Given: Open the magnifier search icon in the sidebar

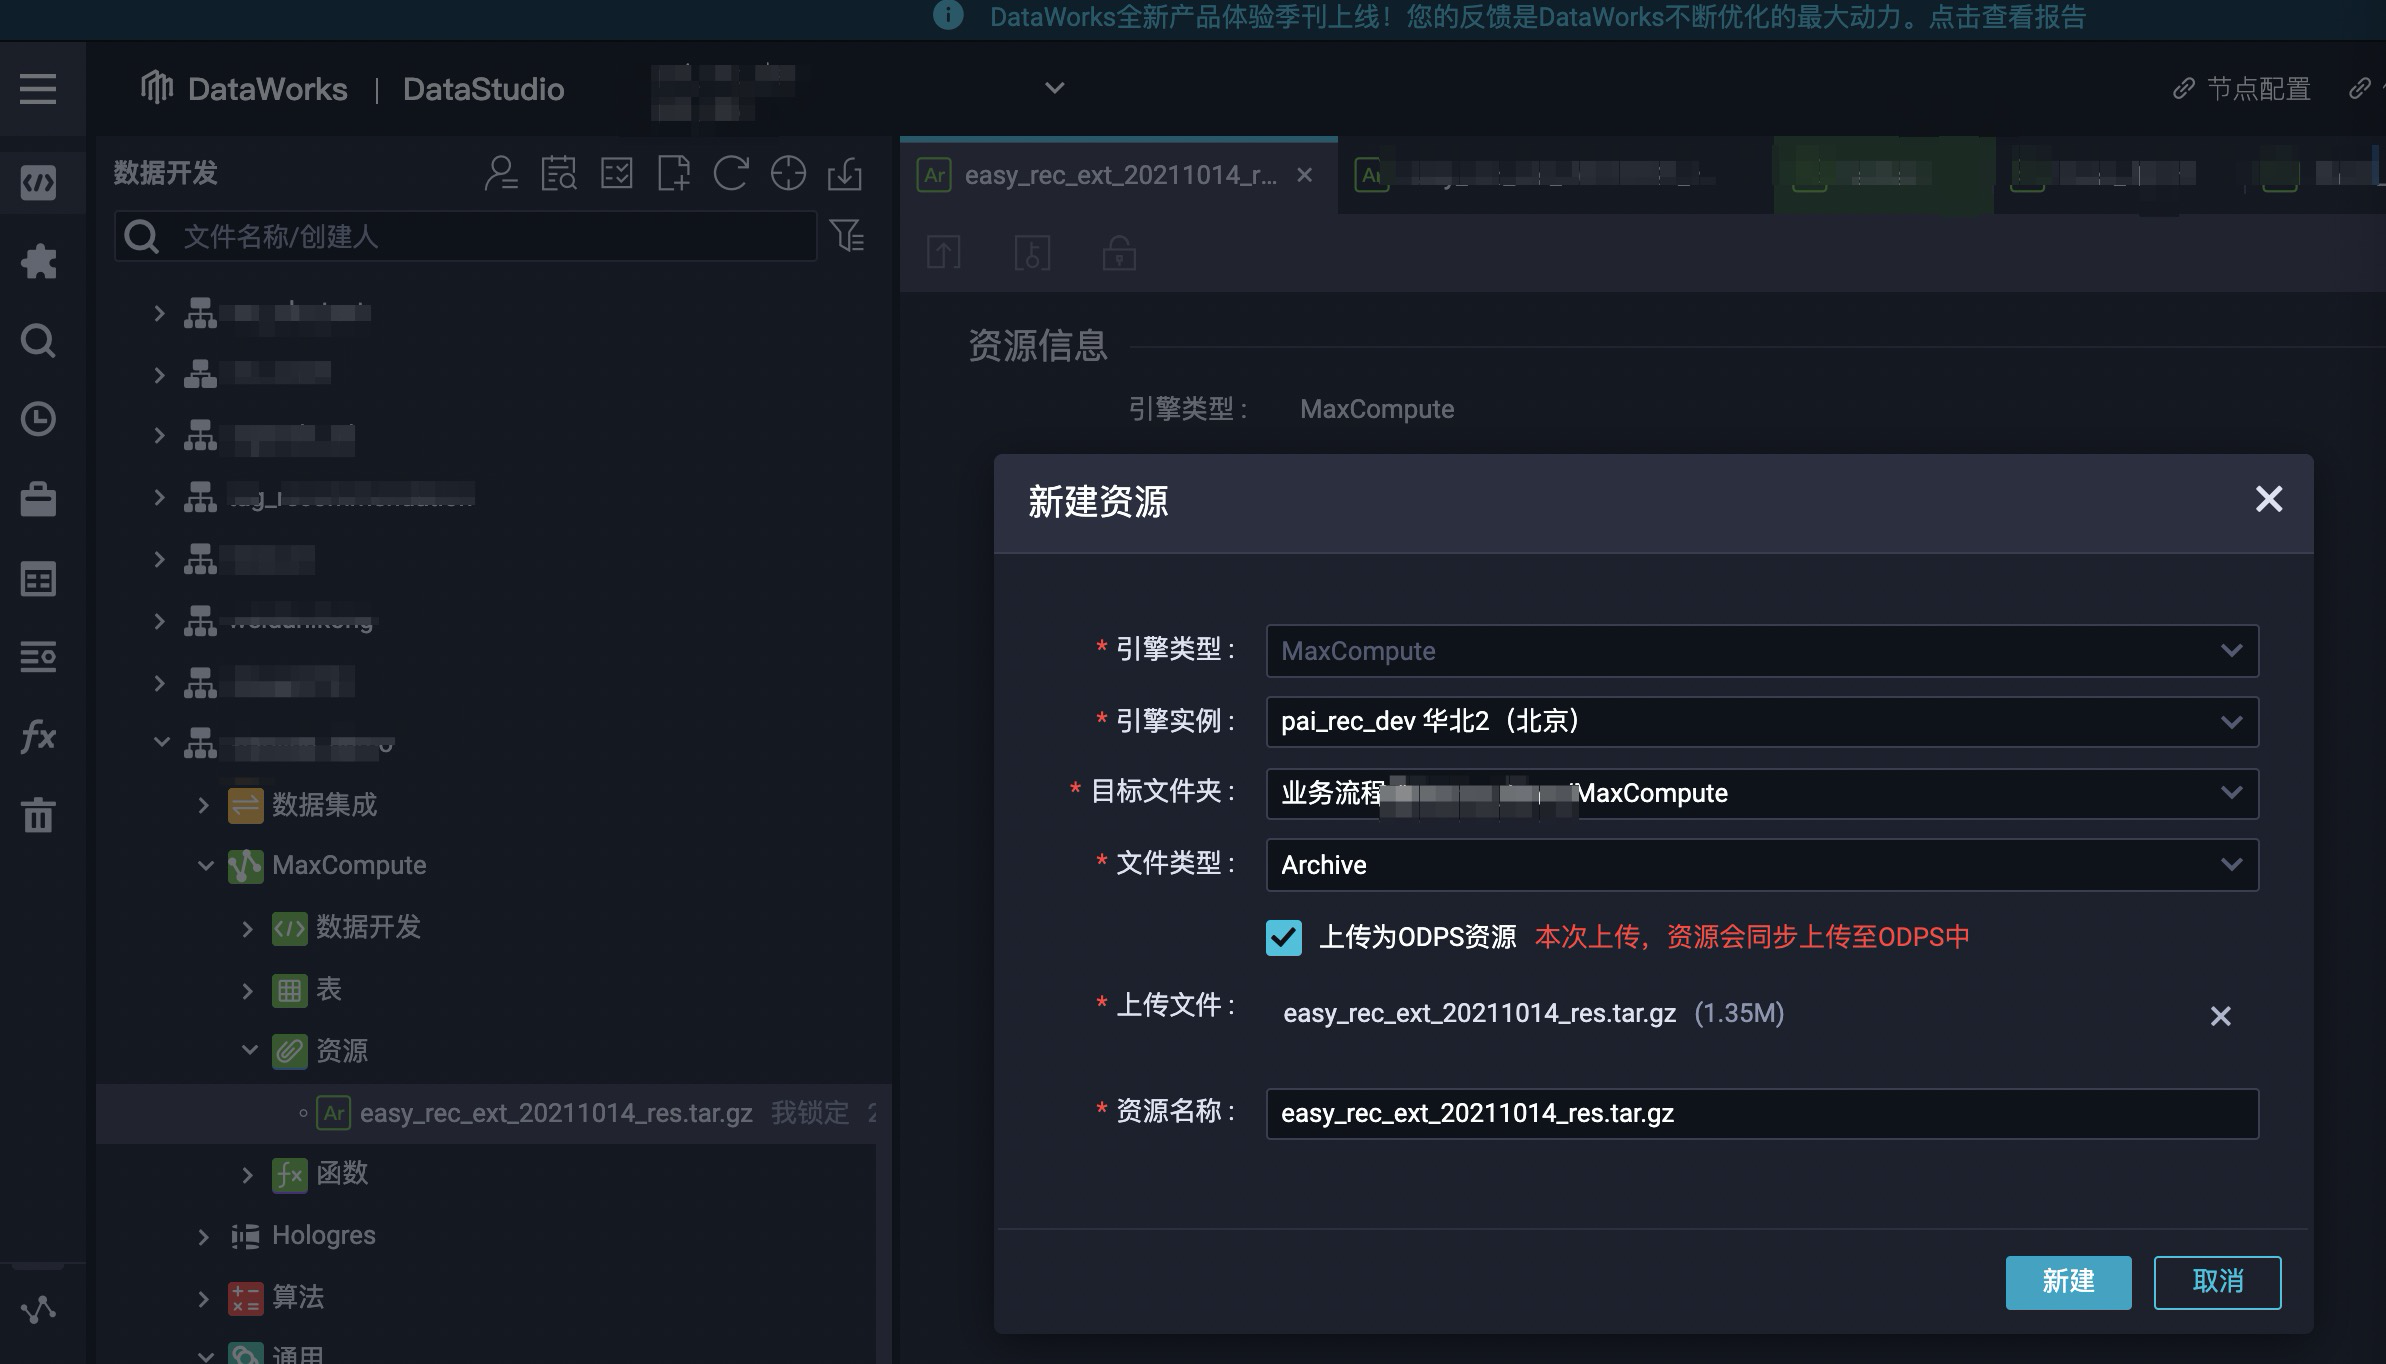Looking at the screenshot, I should 38,340.
